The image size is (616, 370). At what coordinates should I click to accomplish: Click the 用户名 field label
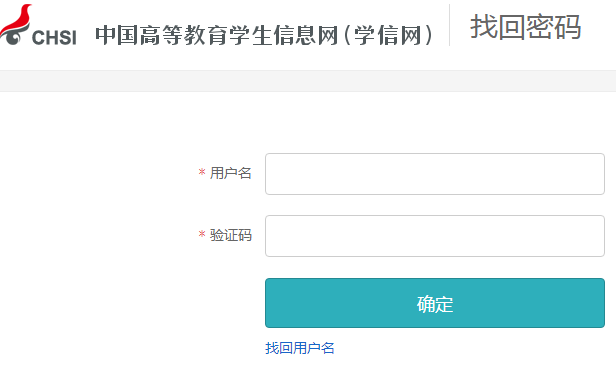click(x=231, y=173)
